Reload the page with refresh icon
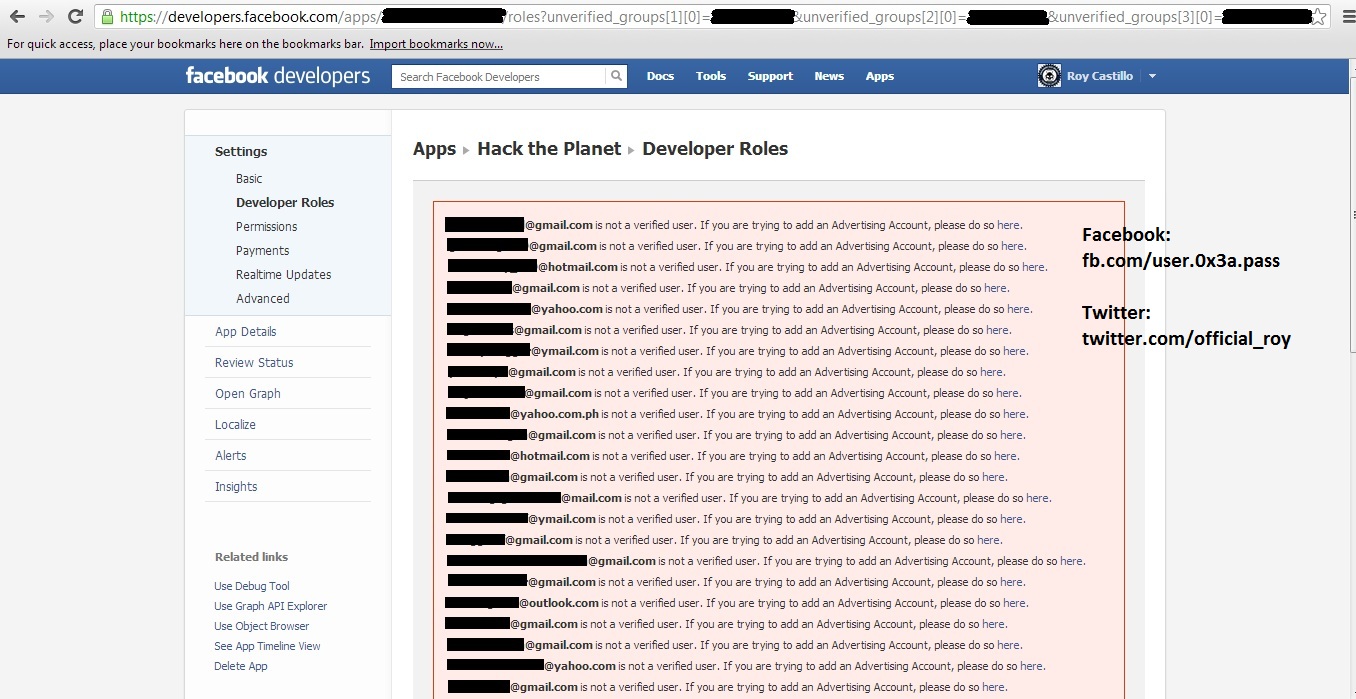1356x699 pixels. point(75,16)
